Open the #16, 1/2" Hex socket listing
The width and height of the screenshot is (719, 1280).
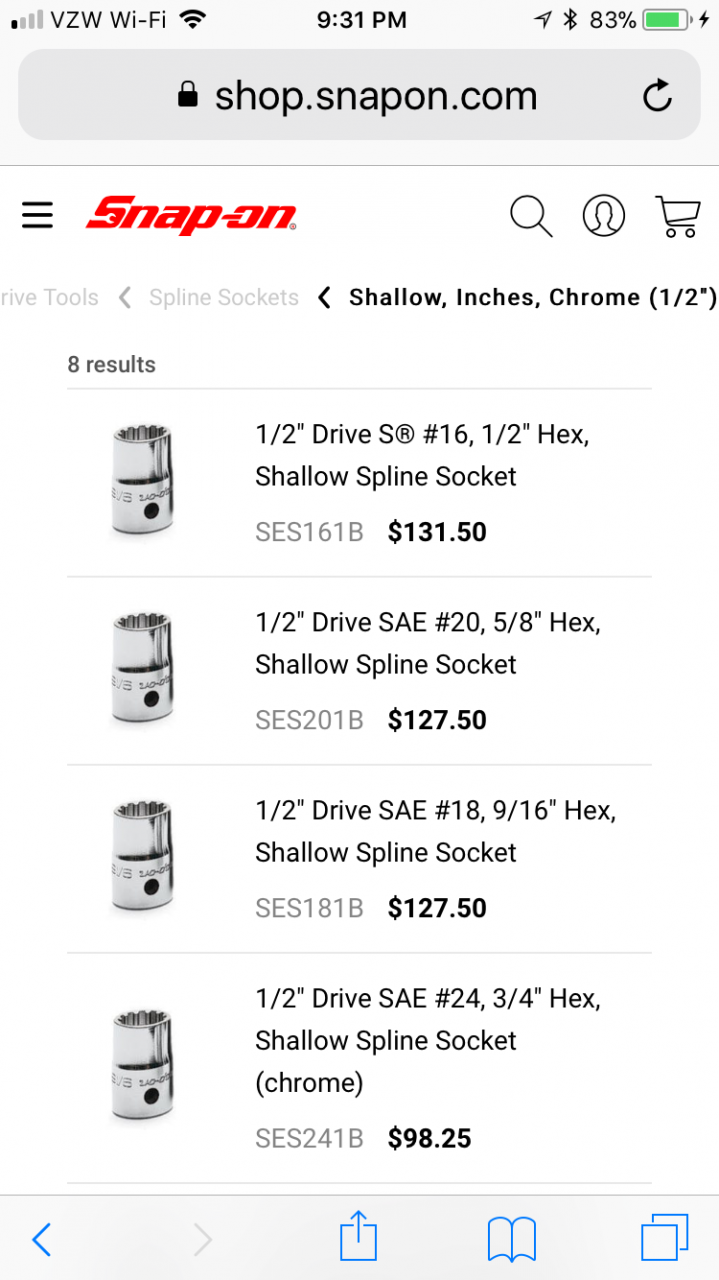point(421,455)
